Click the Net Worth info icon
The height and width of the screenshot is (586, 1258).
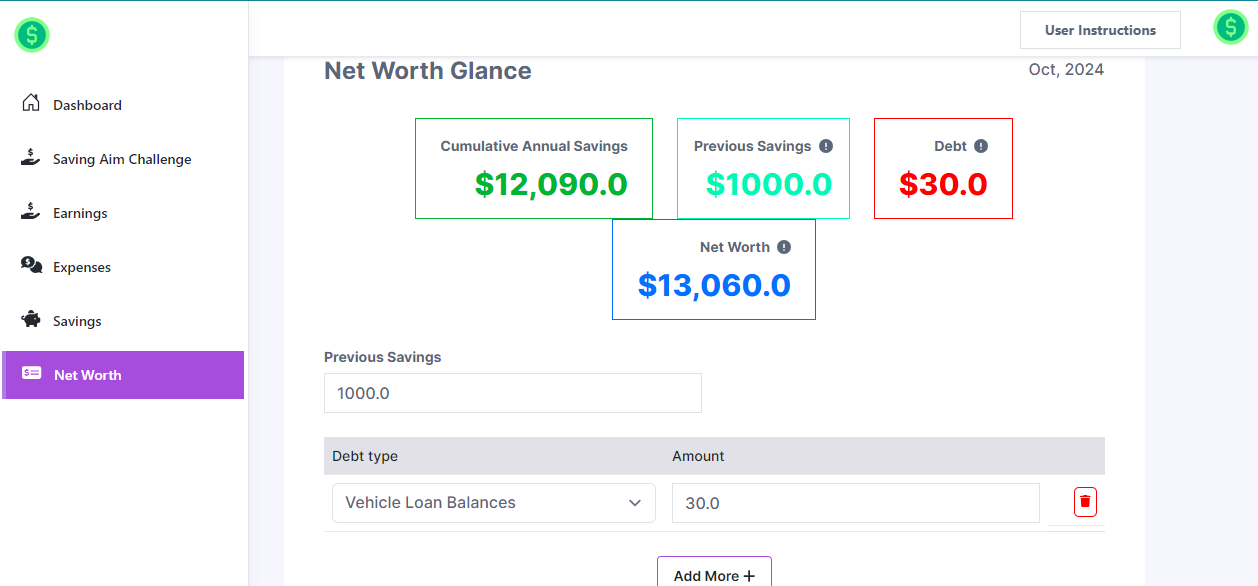point(784,247)
